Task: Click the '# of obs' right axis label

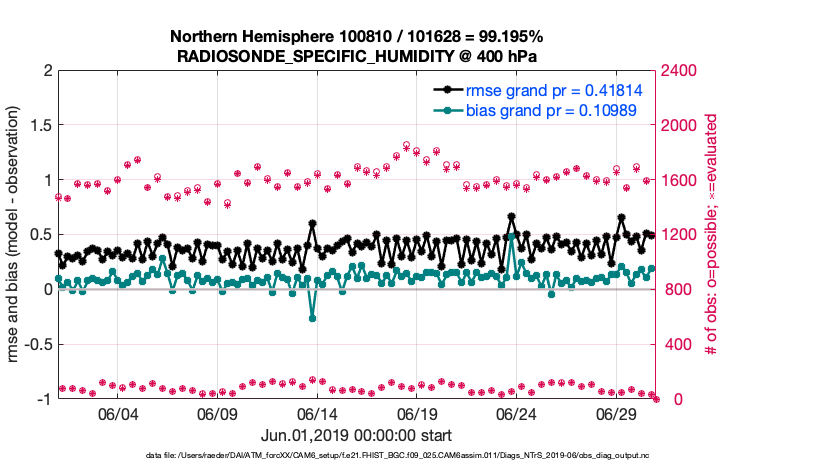Action: pyautogui.click(x=711, y=235)
